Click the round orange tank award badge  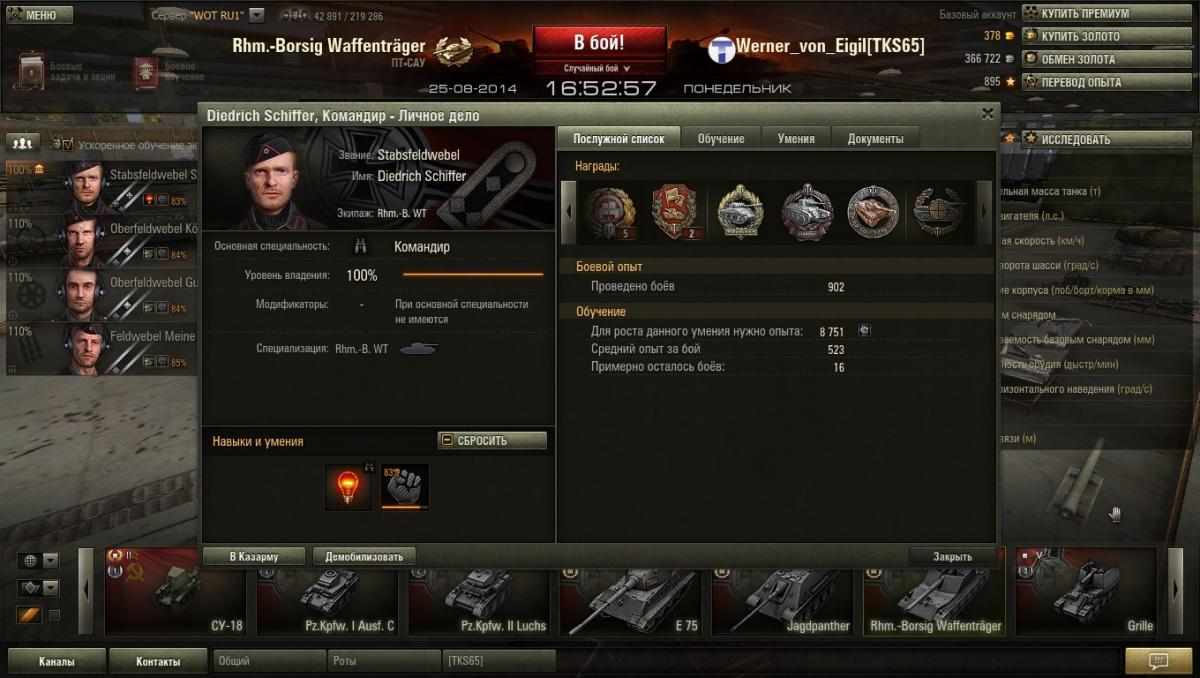click(x=873, y=212)
